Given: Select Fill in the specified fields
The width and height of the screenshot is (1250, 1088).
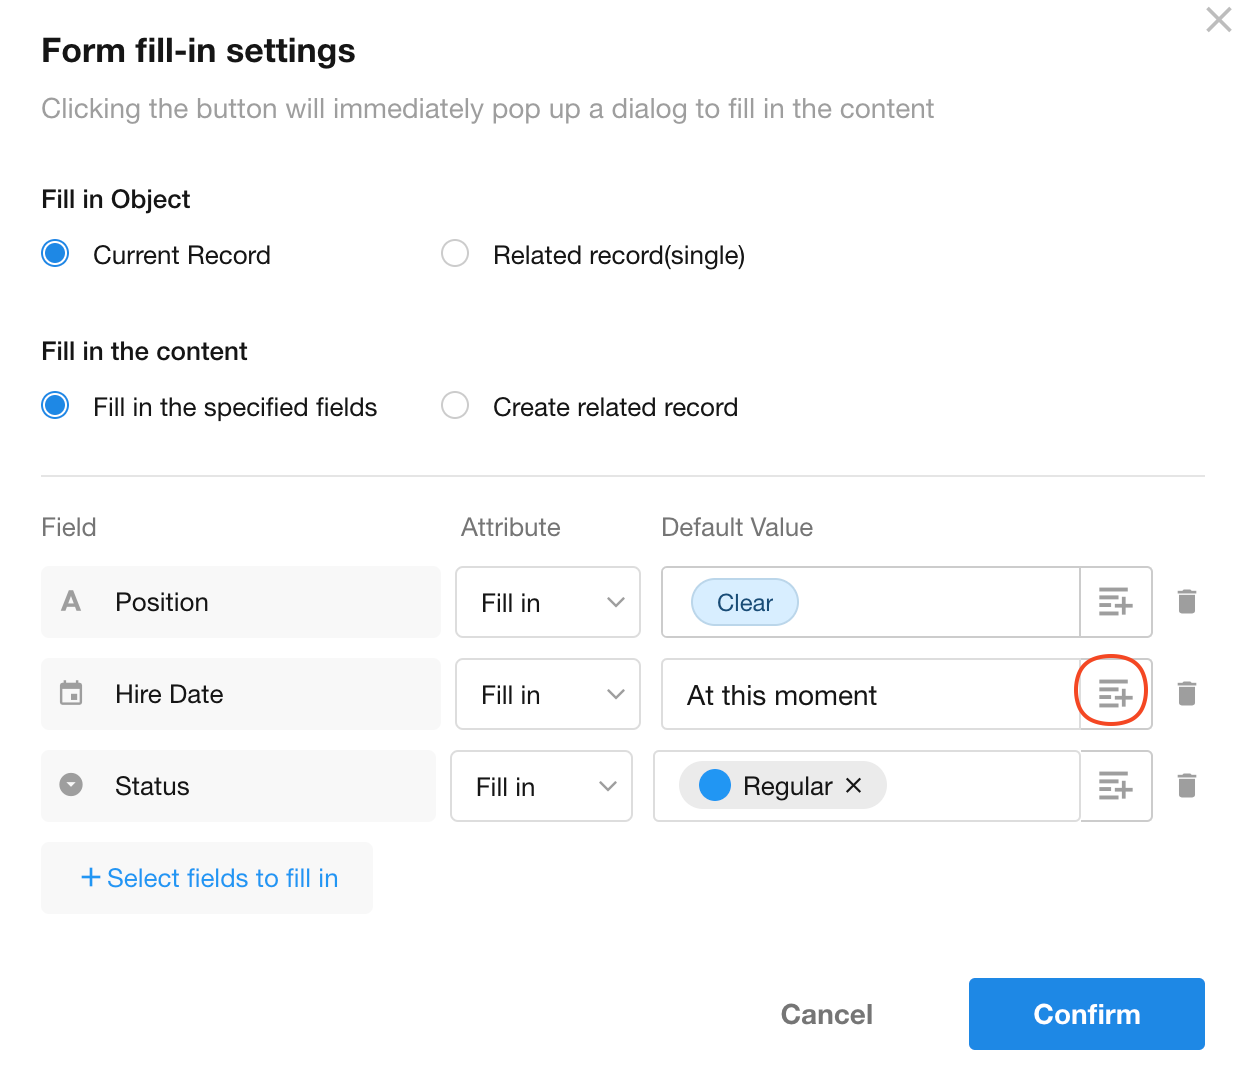Looking at the screenshot, I should [x=56, y=406].
